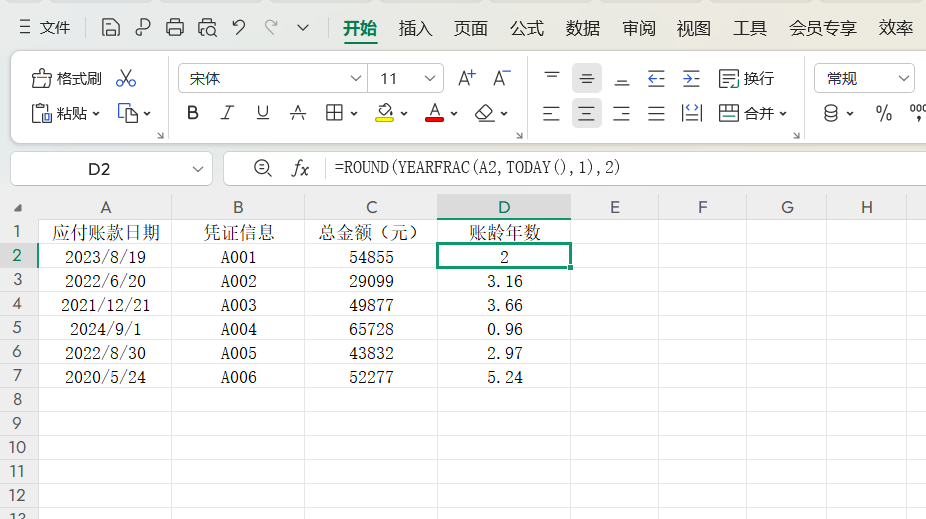Select cell C4 containing 49877
The height and width of the screenshot is (519, 926).
[371, 305]
